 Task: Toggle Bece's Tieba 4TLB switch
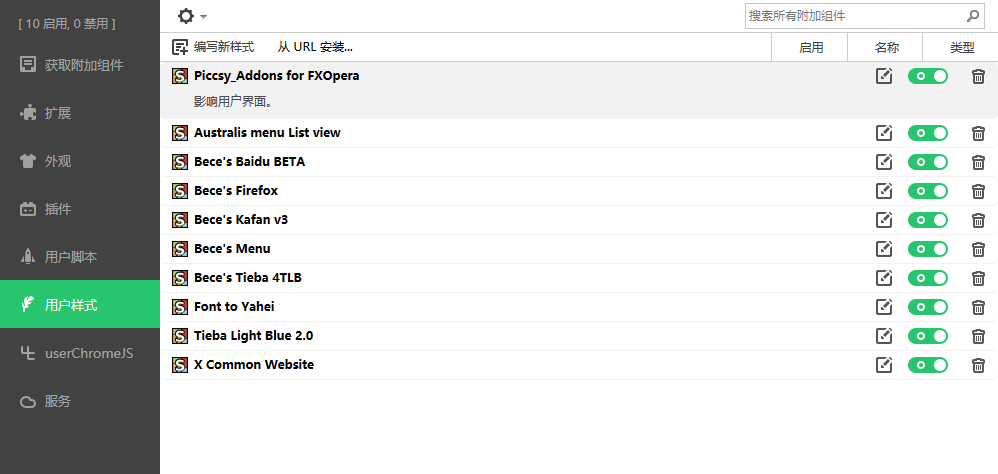(928, 278)
